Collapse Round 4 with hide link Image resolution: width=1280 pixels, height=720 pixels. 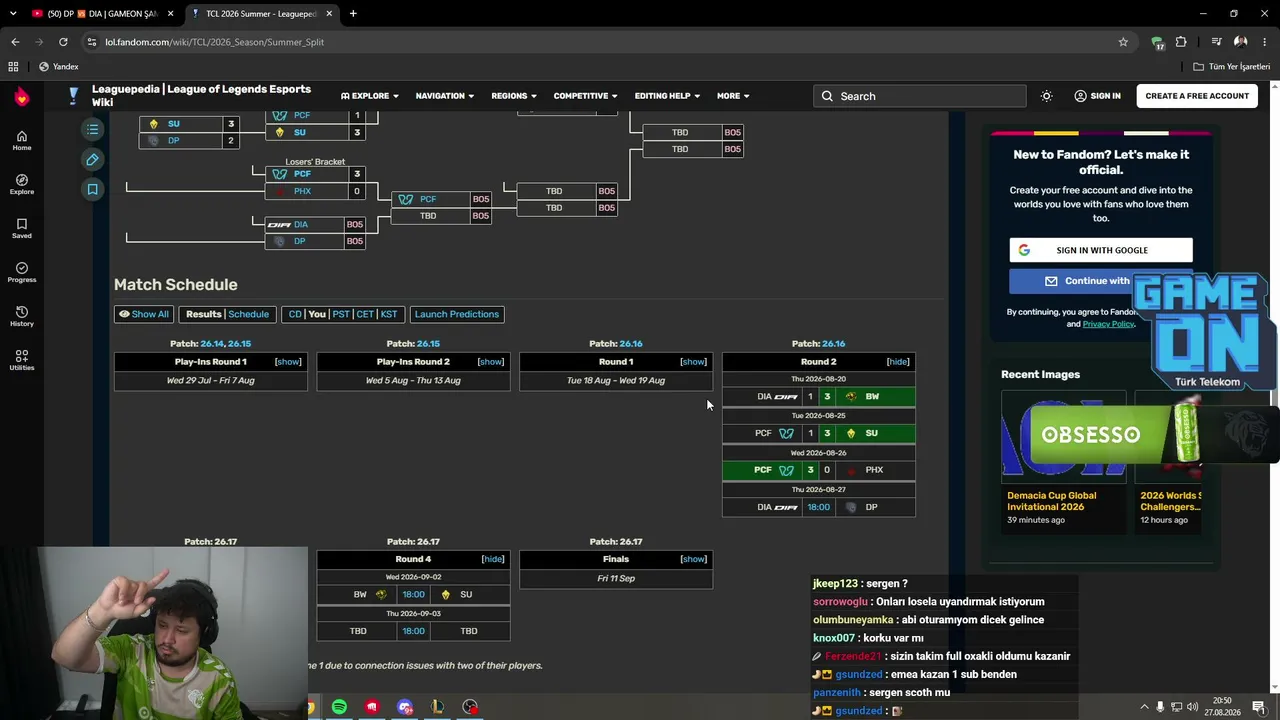click(x=493, y=559)
